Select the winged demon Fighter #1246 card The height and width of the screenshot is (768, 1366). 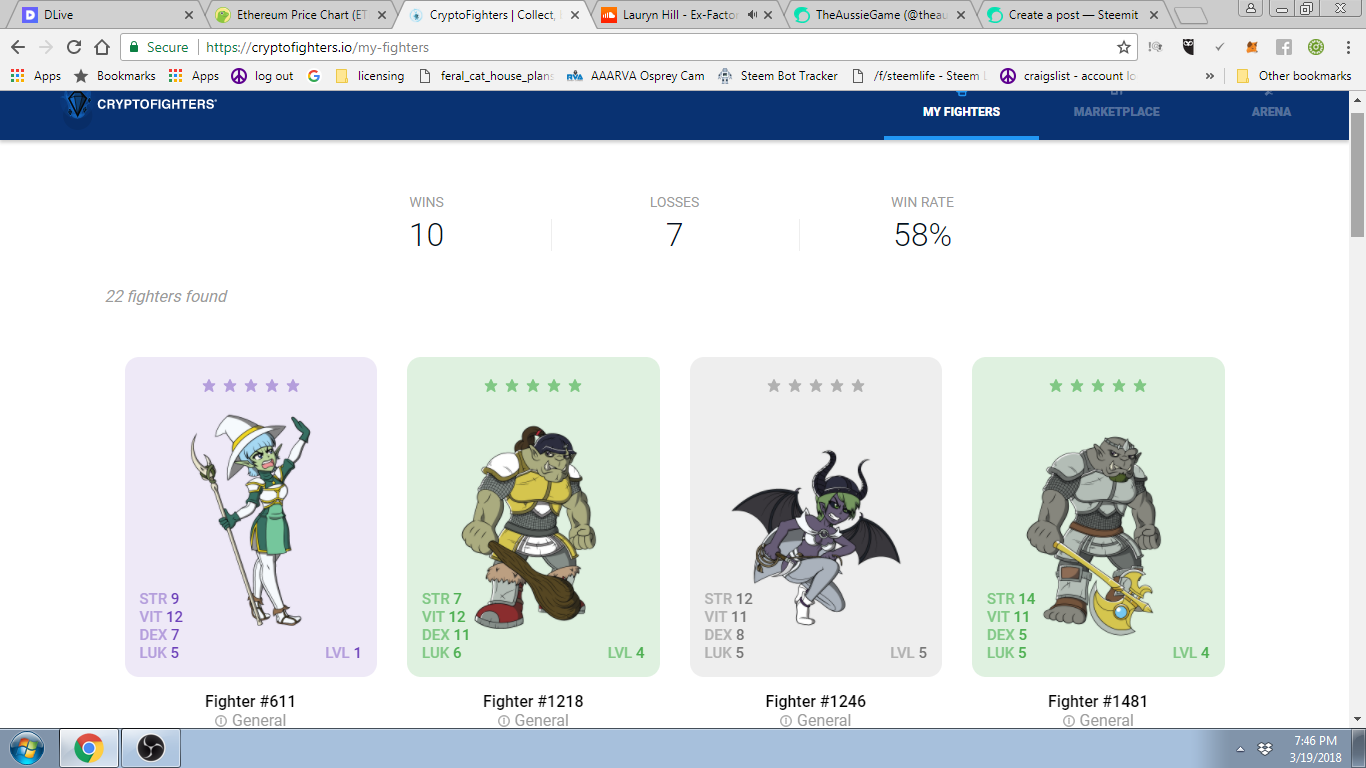click(815, 516)
